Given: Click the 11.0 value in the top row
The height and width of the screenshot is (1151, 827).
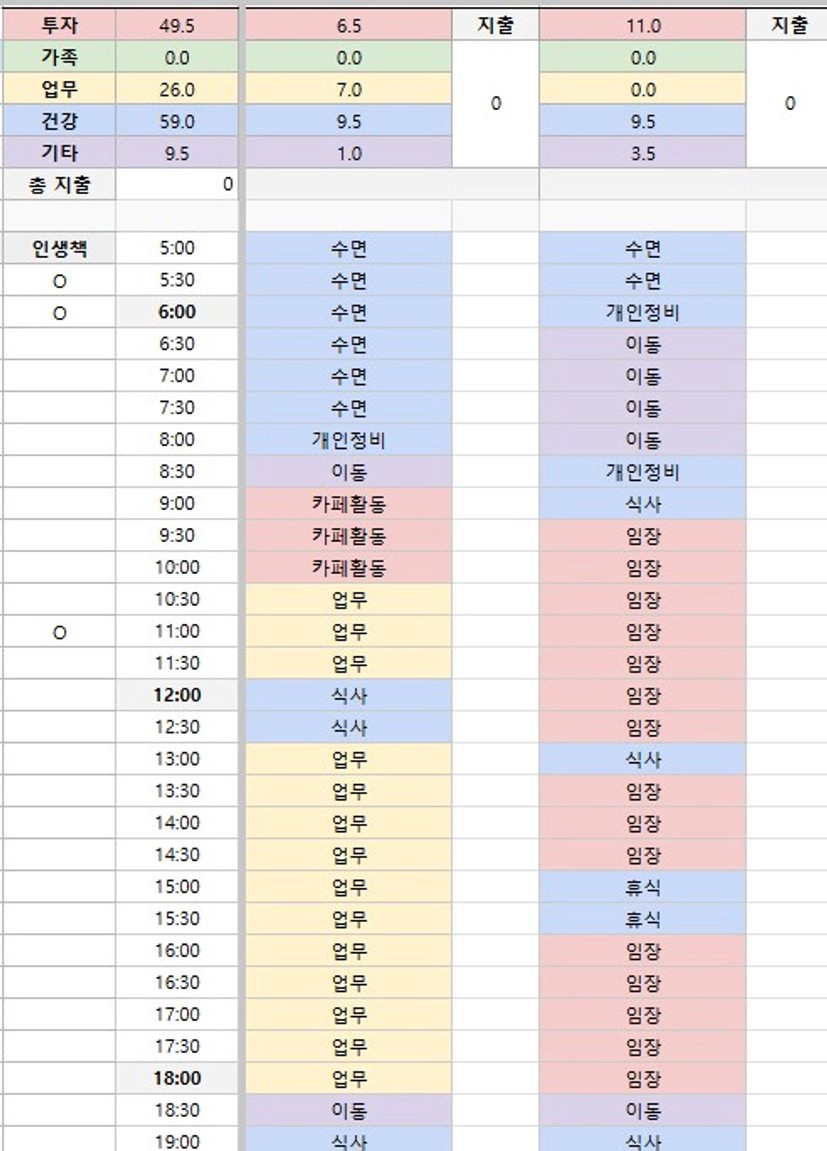Looking at the screenshot, I should tap(642, 26).
